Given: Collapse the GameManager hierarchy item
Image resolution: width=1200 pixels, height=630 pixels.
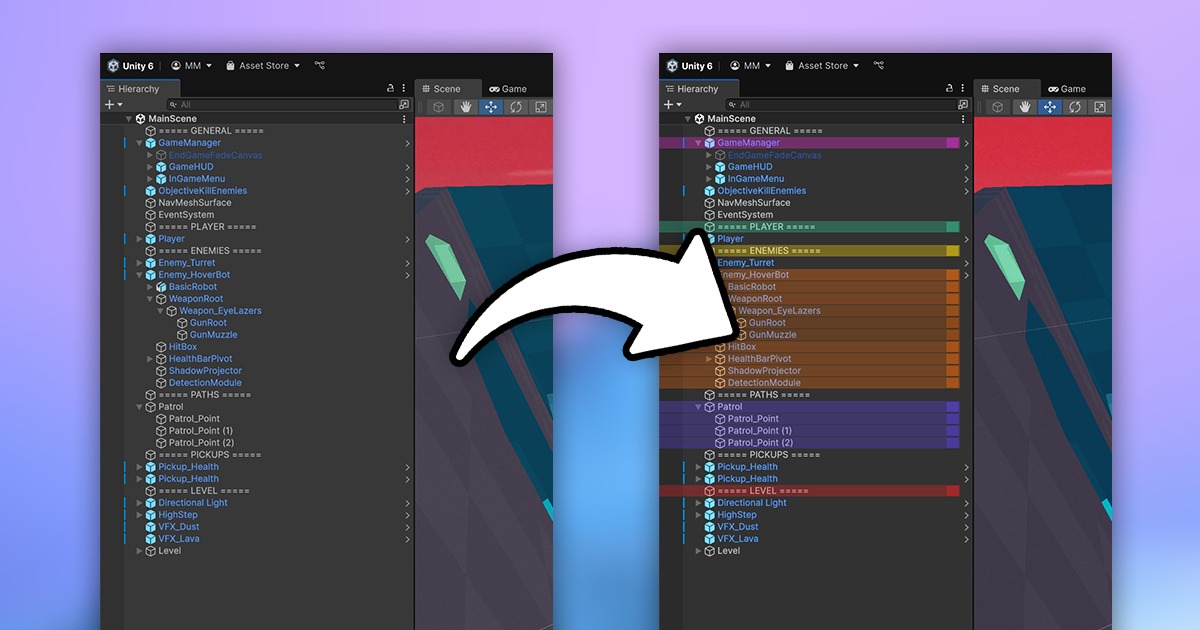Looking at the screenshot, I should tap(140, 142).
